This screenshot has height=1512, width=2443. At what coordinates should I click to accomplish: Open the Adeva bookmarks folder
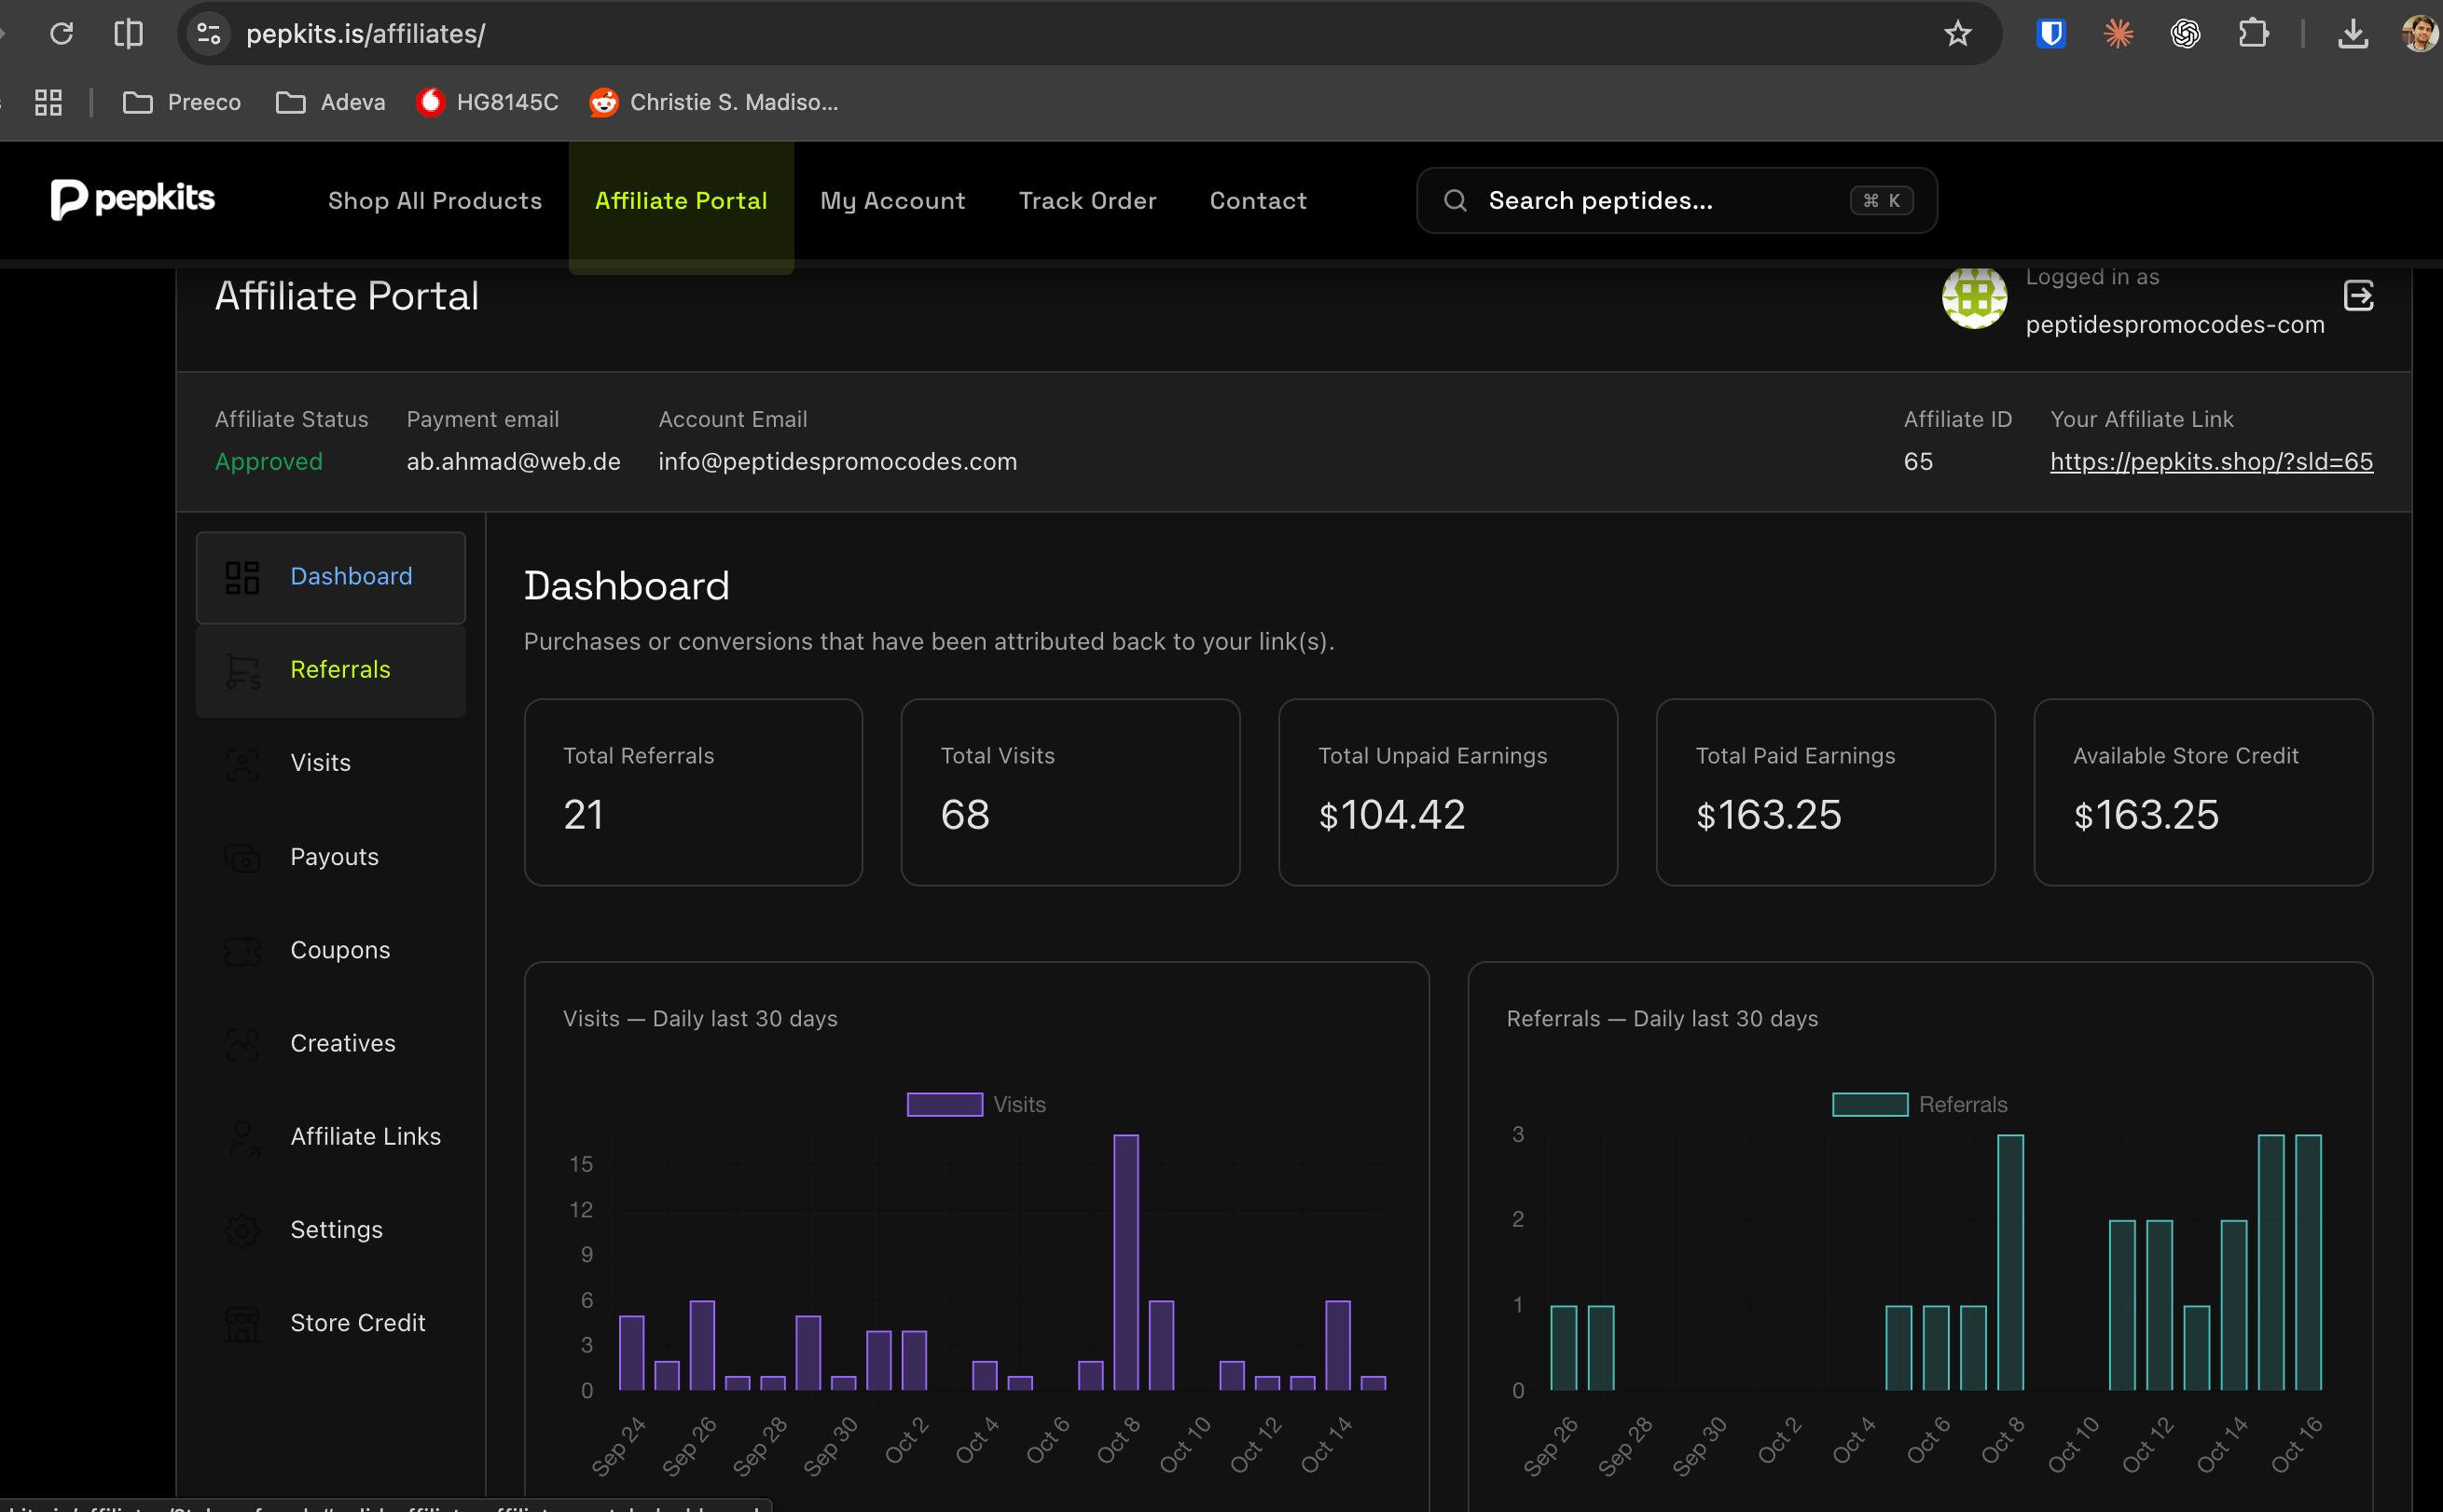[x=330, y=102]
